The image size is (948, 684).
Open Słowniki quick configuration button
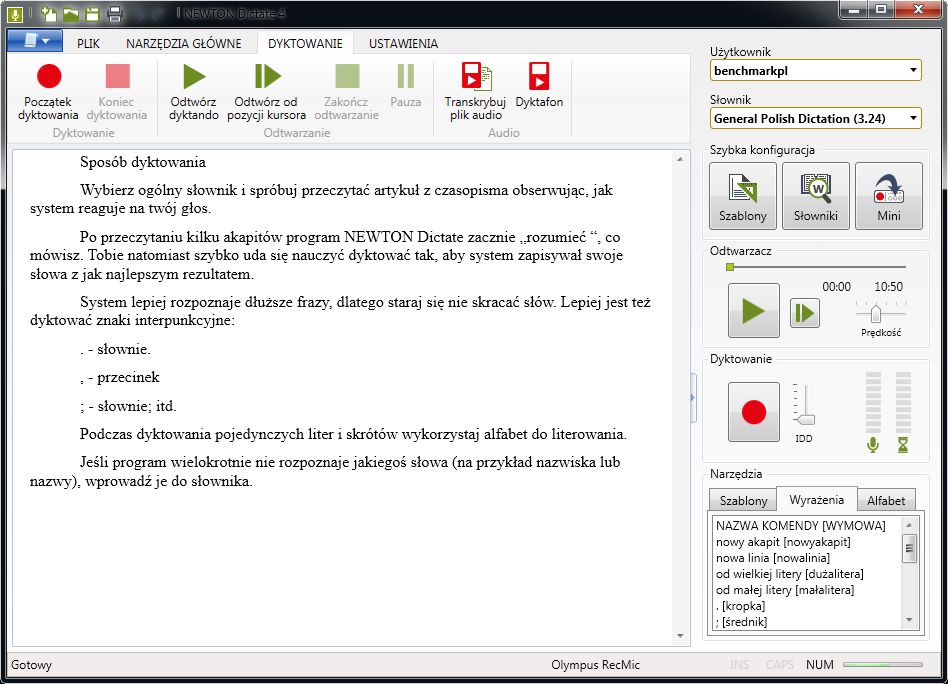(x=816, y=196)
